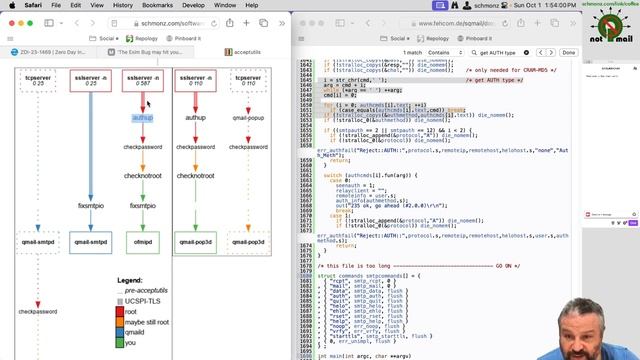Open the Window menu

tap(225, 5)
